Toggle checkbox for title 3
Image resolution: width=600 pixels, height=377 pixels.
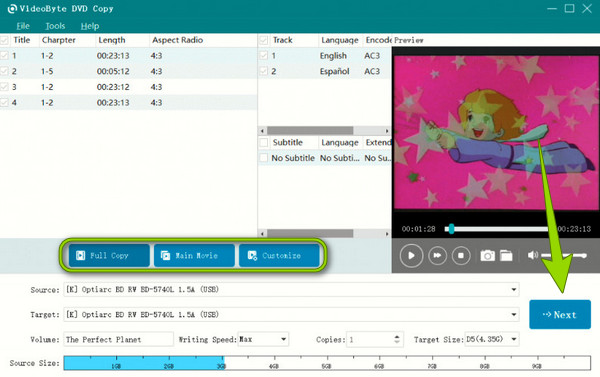coord(4,87)
